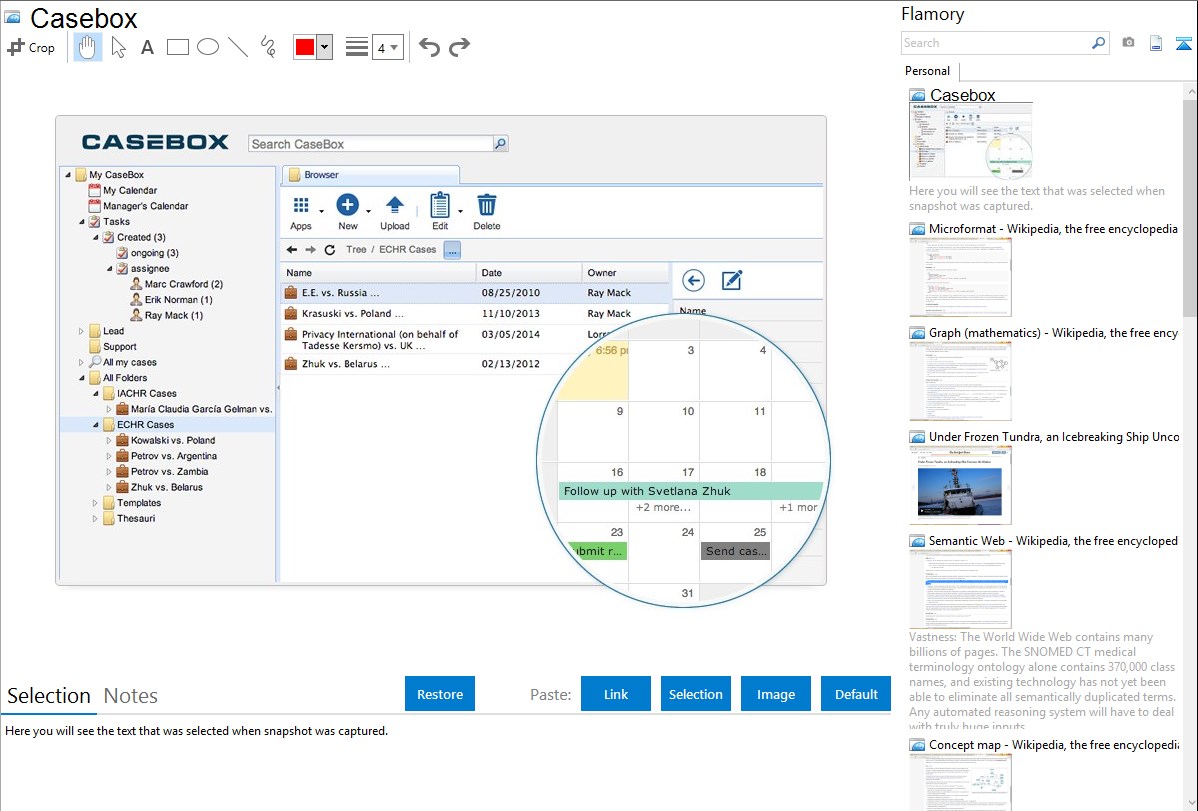Click the Restore button

440,694
